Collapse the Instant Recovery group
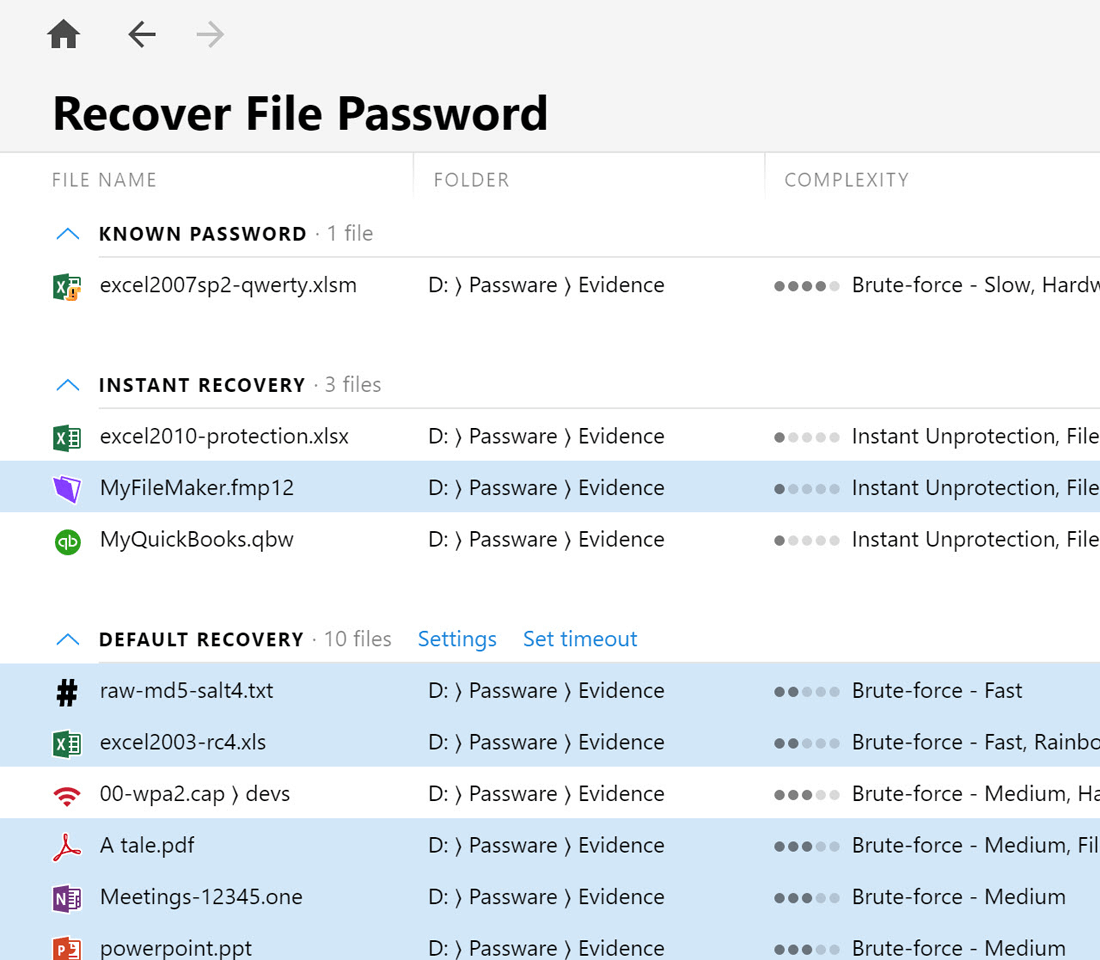 coord(67,385)
